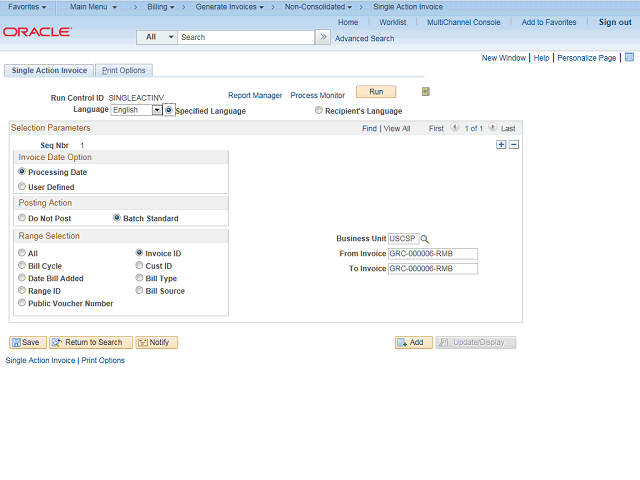Viewport: 640px width, 480px height.
Task: Click the Business Unit field
Action: (x=403, y=238)
